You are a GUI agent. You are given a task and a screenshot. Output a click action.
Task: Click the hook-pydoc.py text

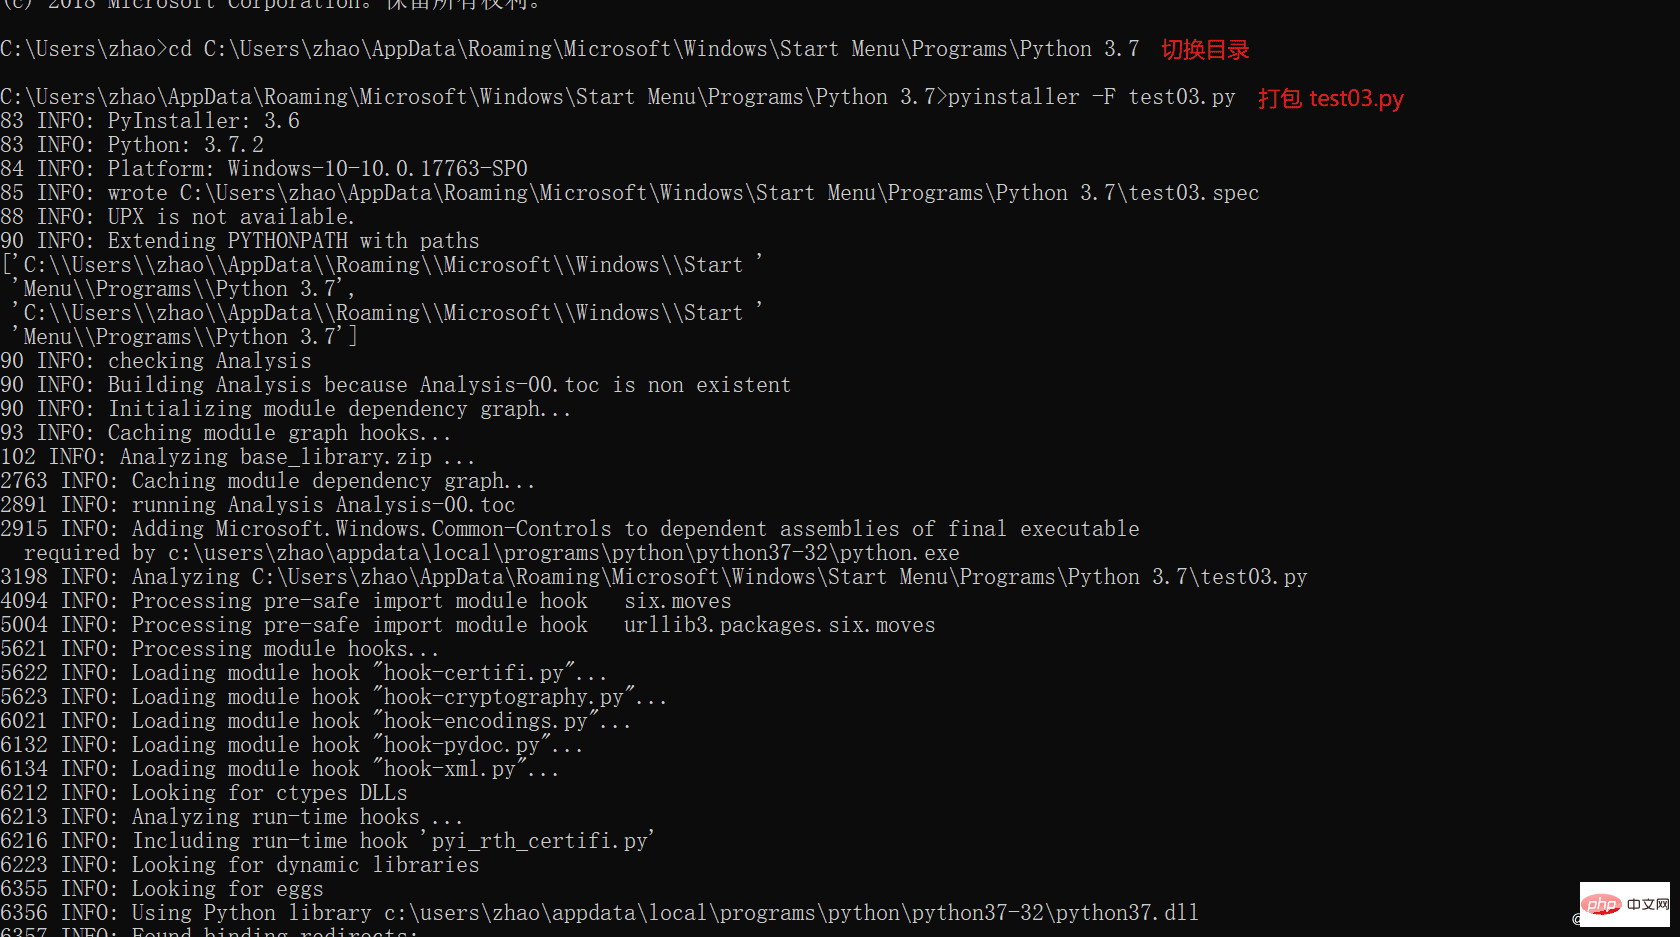point(461,745)
